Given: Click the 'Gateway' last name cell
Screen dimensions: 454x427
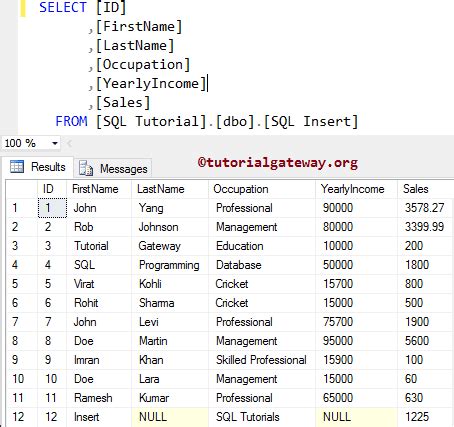Looking at the screenshot, I should point(170,246).
